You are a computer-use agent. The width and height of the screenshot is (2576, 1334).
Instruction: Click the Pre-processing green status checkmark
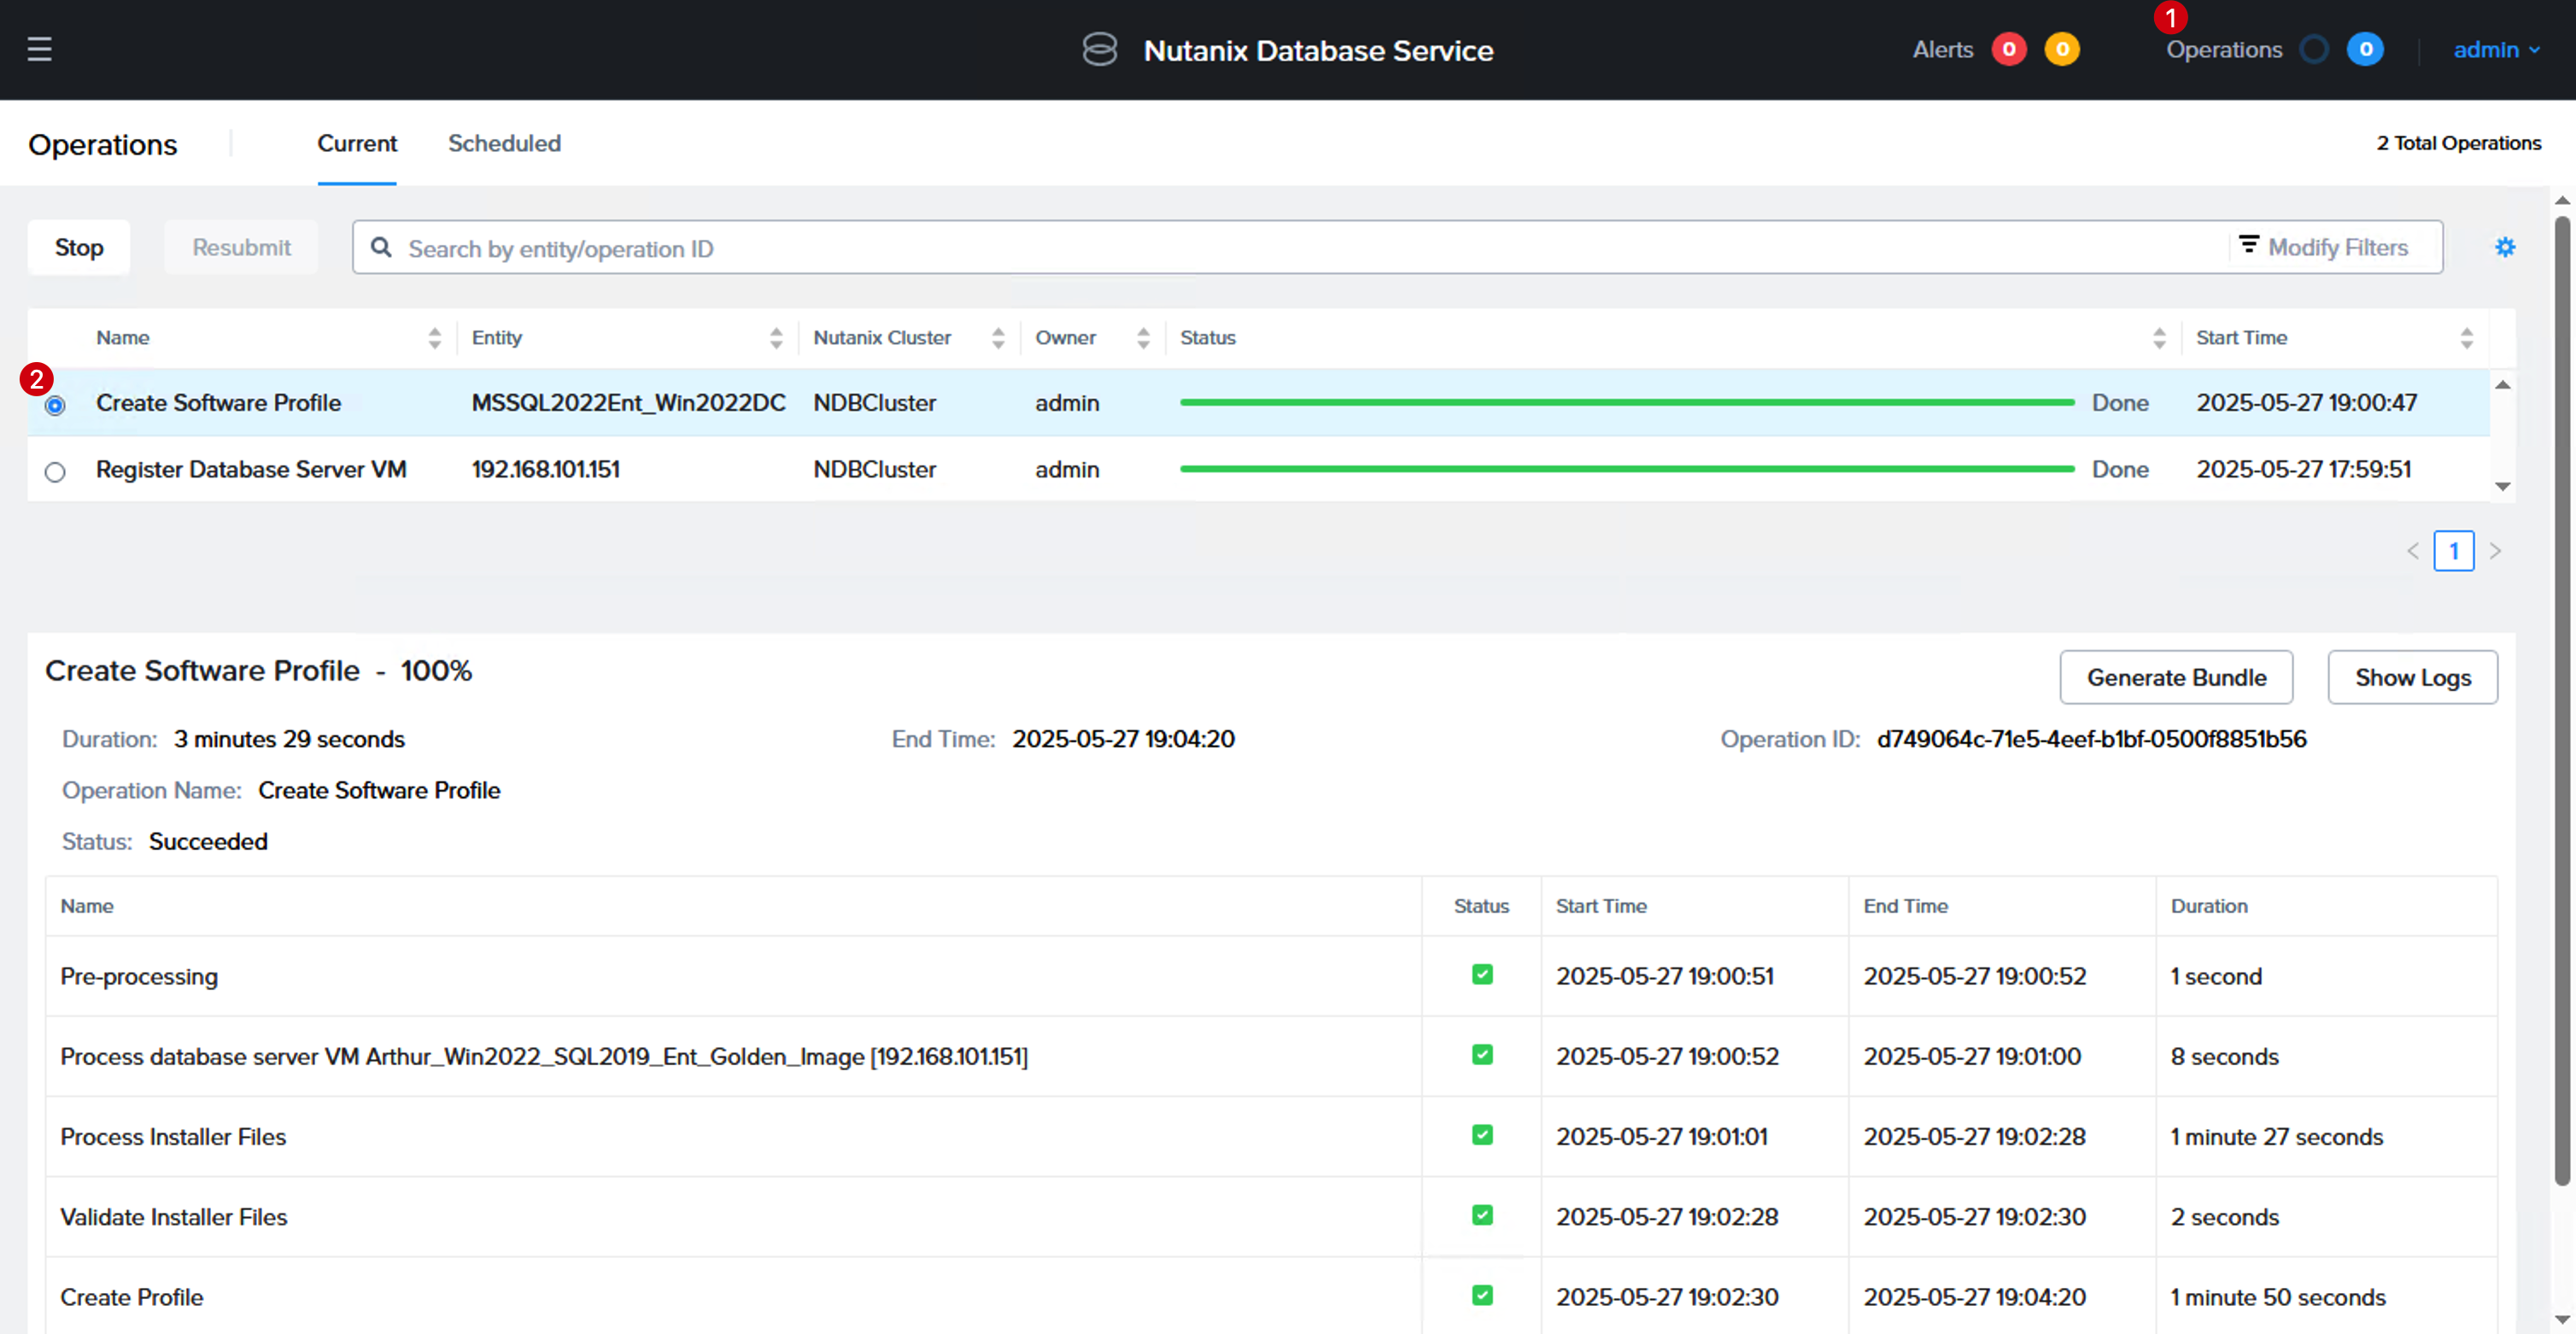[x=1482, y=974]
